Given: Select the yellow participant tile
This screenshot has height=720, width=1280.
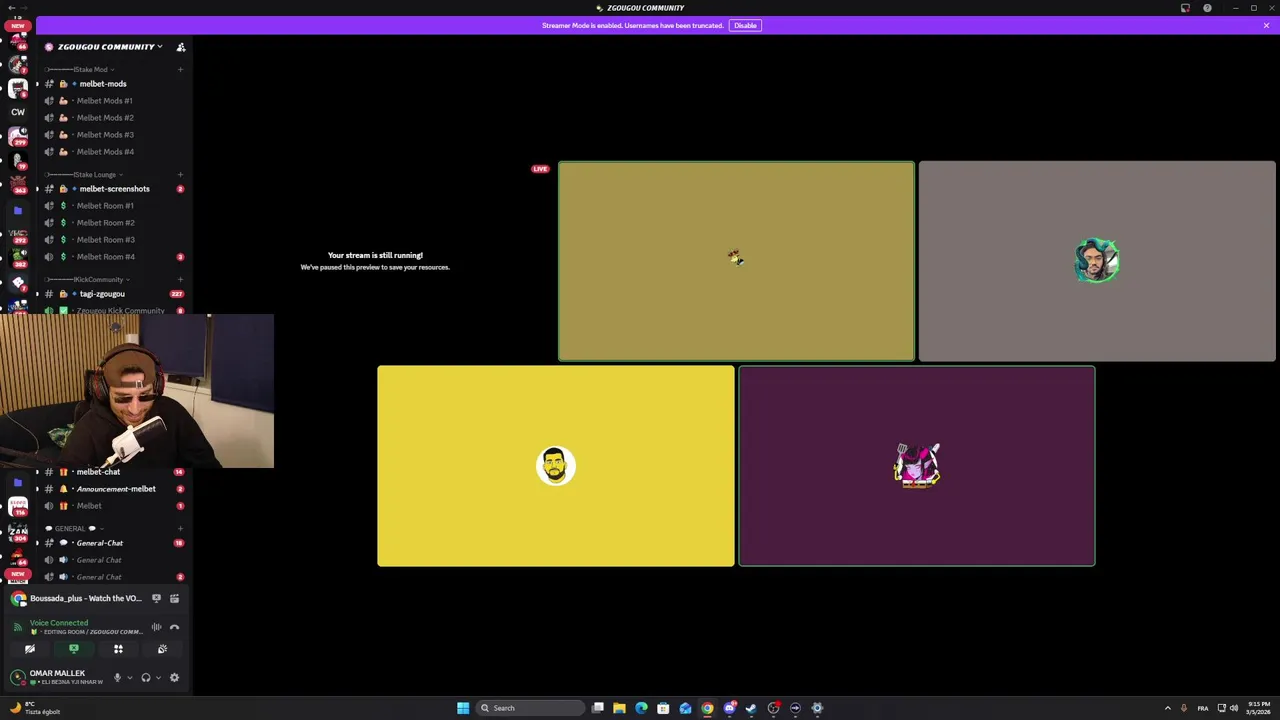Looking at the screenshot, I should pos(556,466).
